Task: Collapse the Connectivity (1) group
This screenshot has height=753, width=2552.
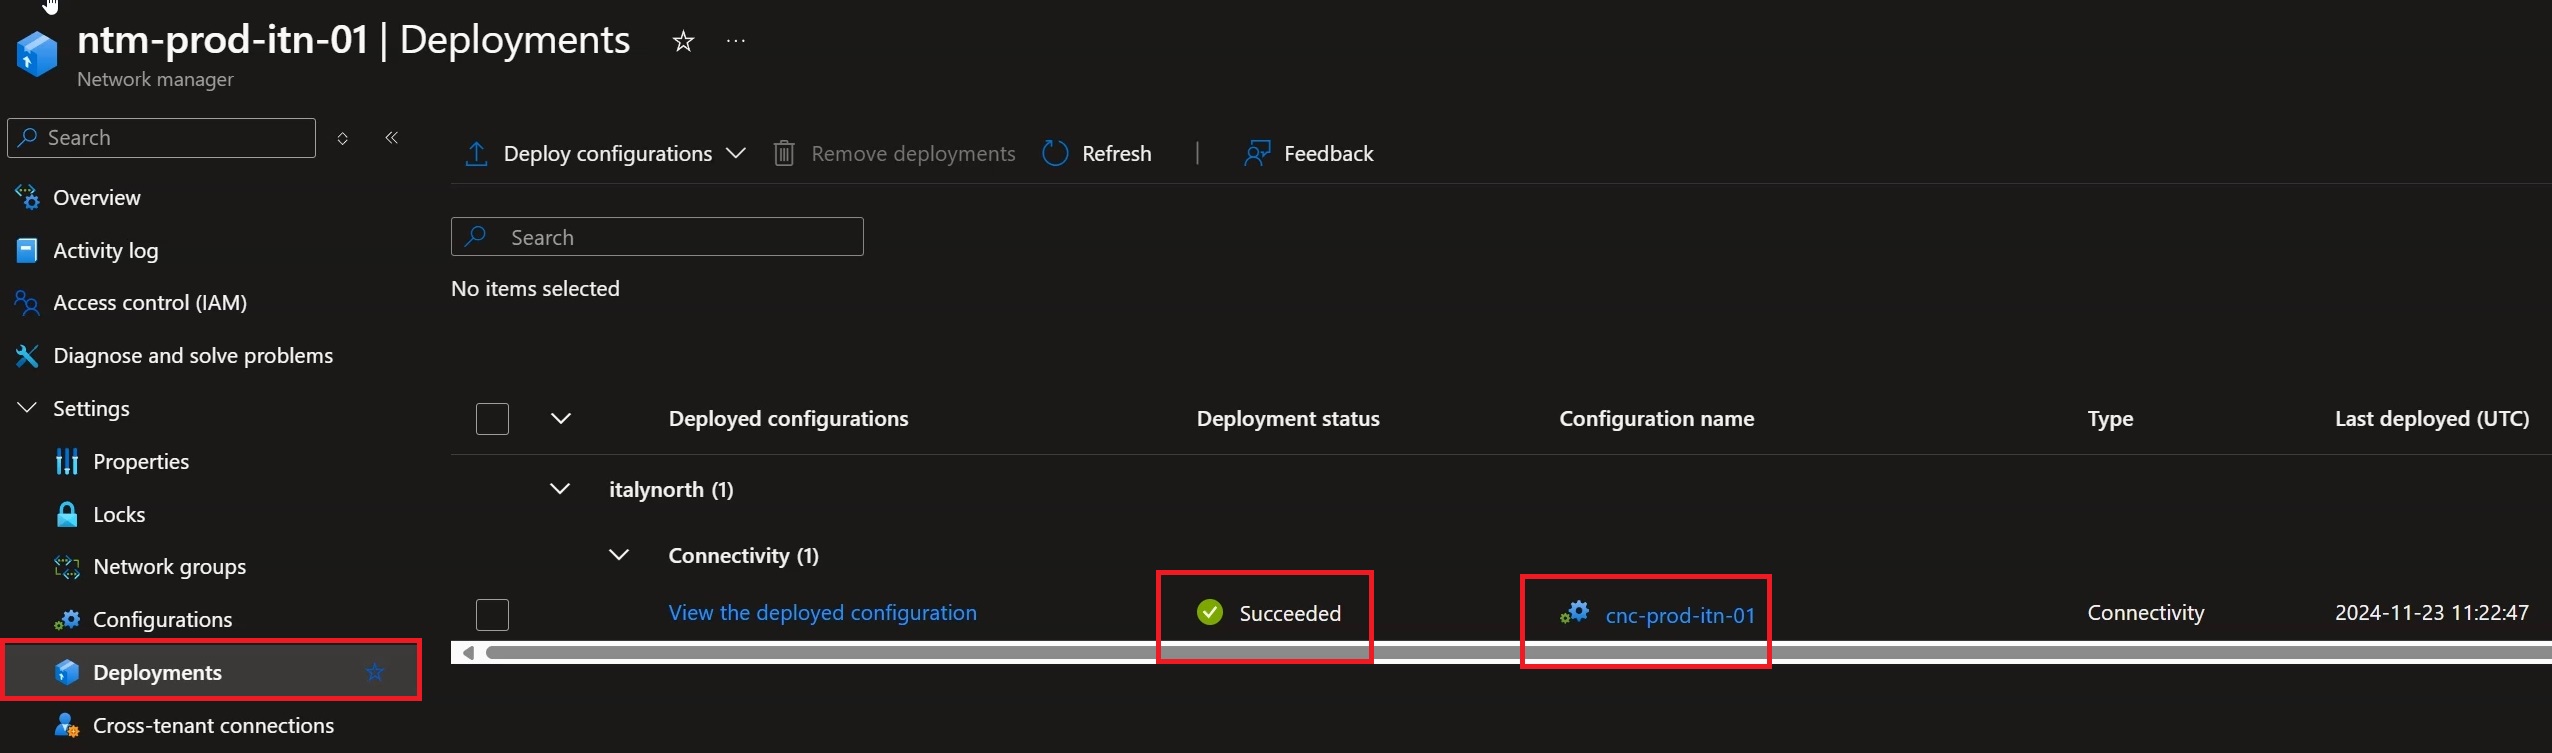Action: (x=619, y=555)
